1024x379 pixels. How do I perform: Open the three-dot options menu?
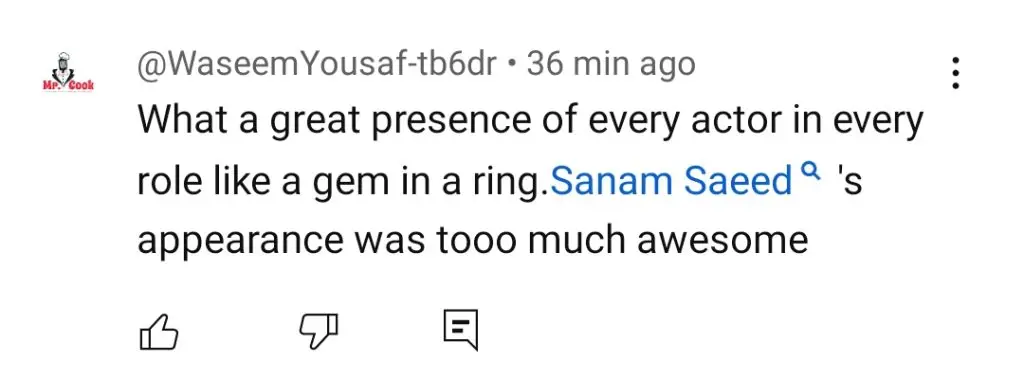[955, 73]
